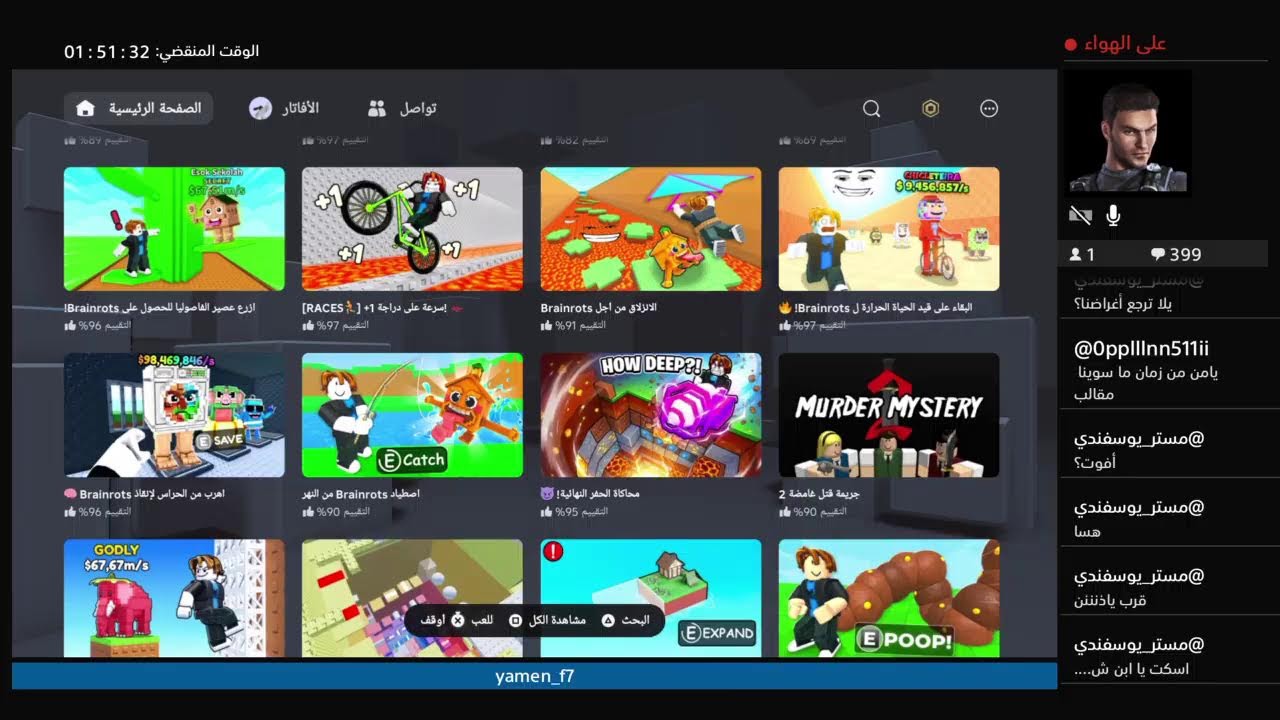Open the fishing Catch Brainrots thumbnail
The width and height of the screenshot is (1280, 720).
(x=412, y=415)
